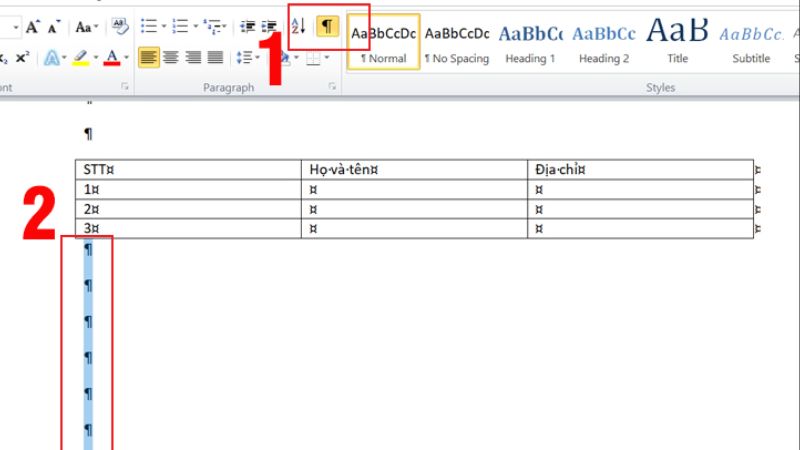Expand the Bullets list dropdown arrow
The height and width of the screenshot is (450, 800).
coord(164,26)
